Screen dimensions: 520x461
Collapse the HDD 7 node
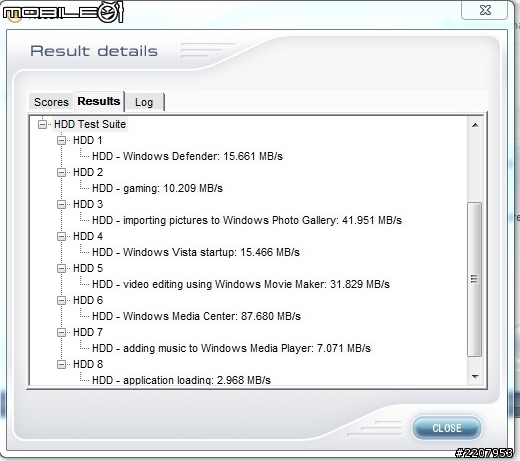click(x=61, y=332)
